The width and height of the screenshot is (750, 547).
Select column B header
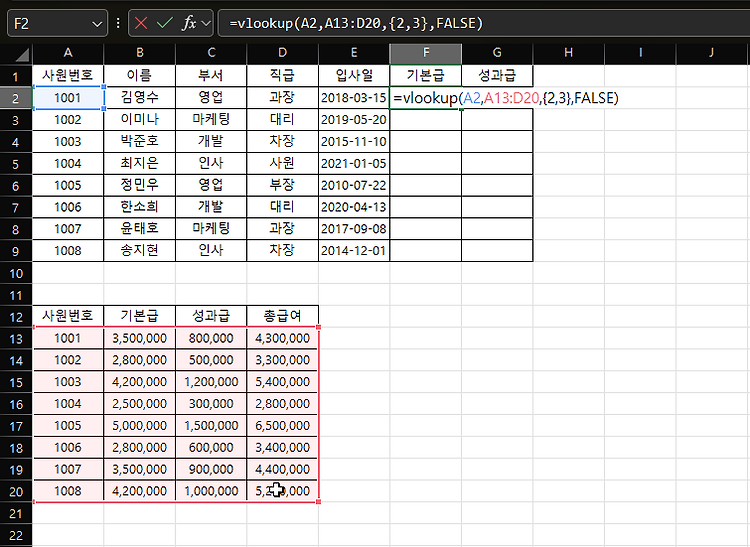coord(140,53)
